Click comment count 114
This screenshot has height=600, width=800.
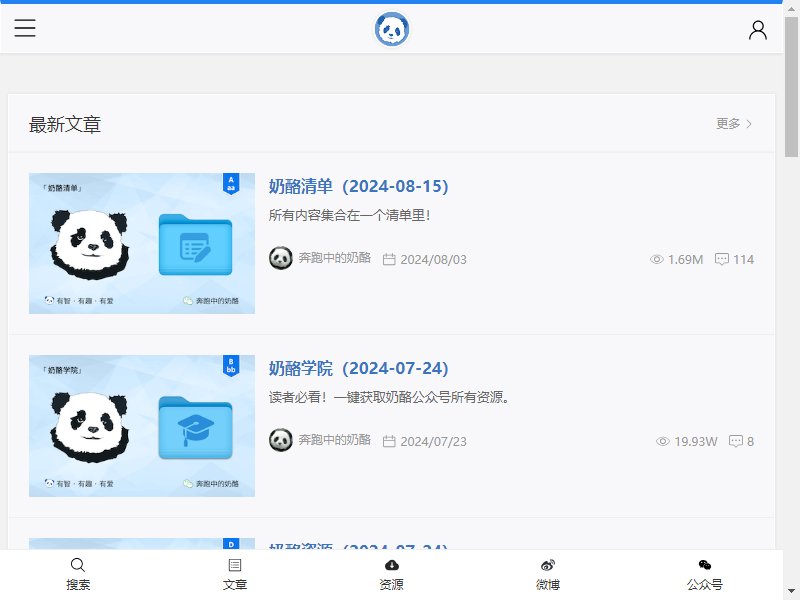[x=743, y=260]
